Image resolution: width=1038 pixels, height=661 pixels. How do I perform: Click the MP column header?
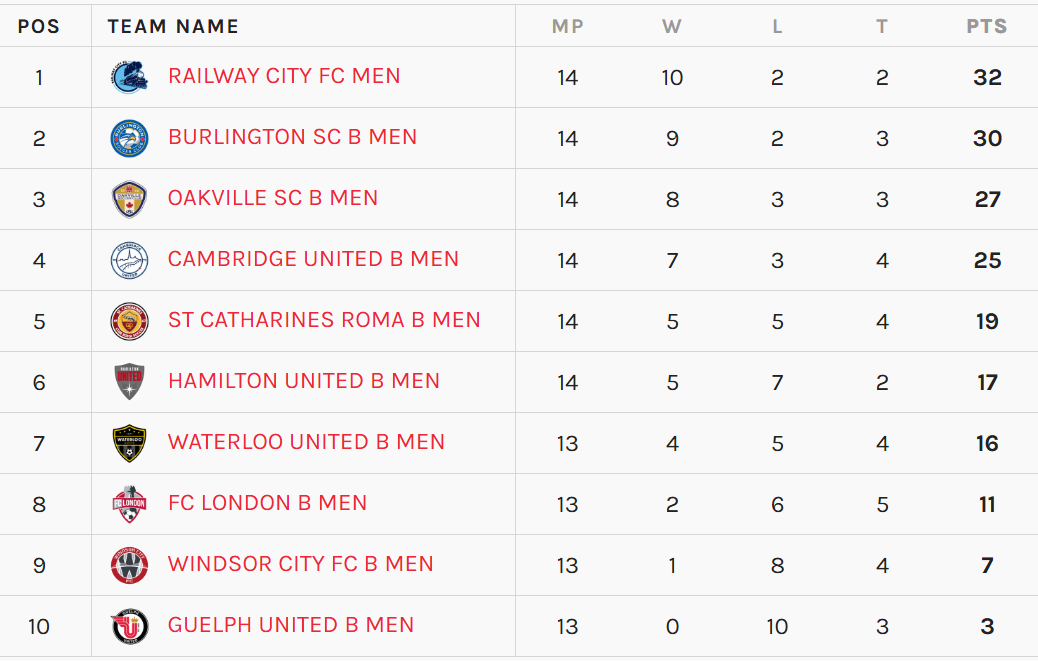coord(568,26)
